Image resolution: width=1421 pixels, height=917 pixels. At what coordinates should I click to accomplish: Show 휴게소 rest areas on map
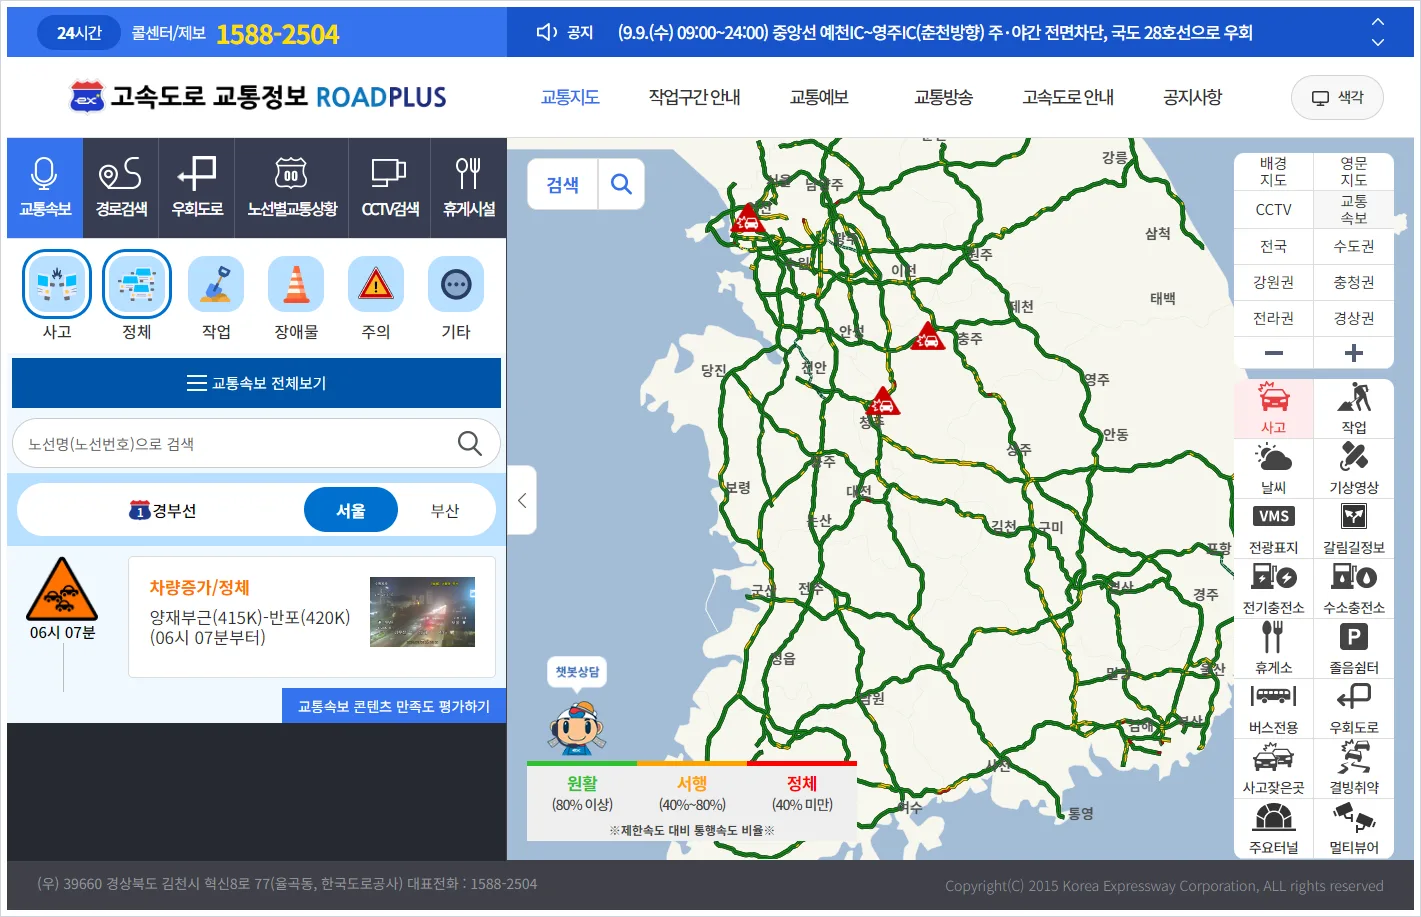coord(1273,649)
